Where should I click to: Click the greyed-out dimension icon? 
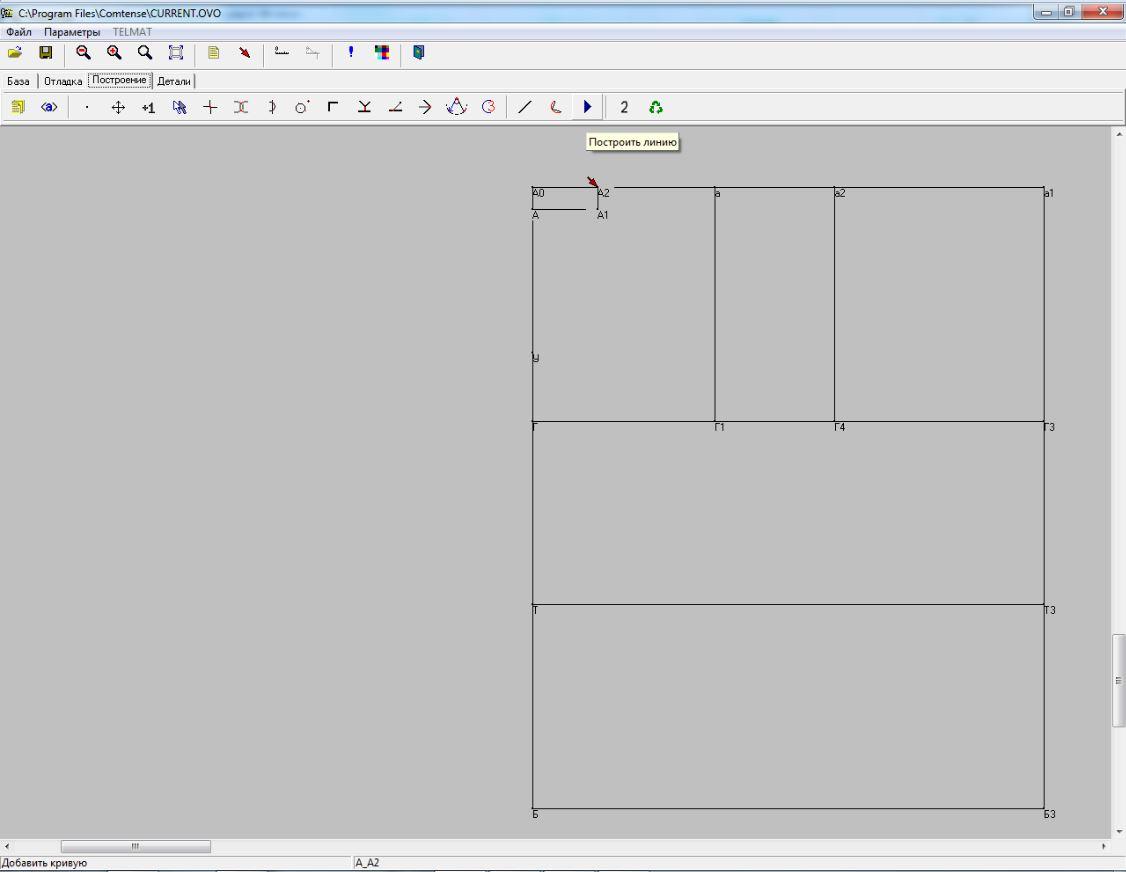[312, 52]
